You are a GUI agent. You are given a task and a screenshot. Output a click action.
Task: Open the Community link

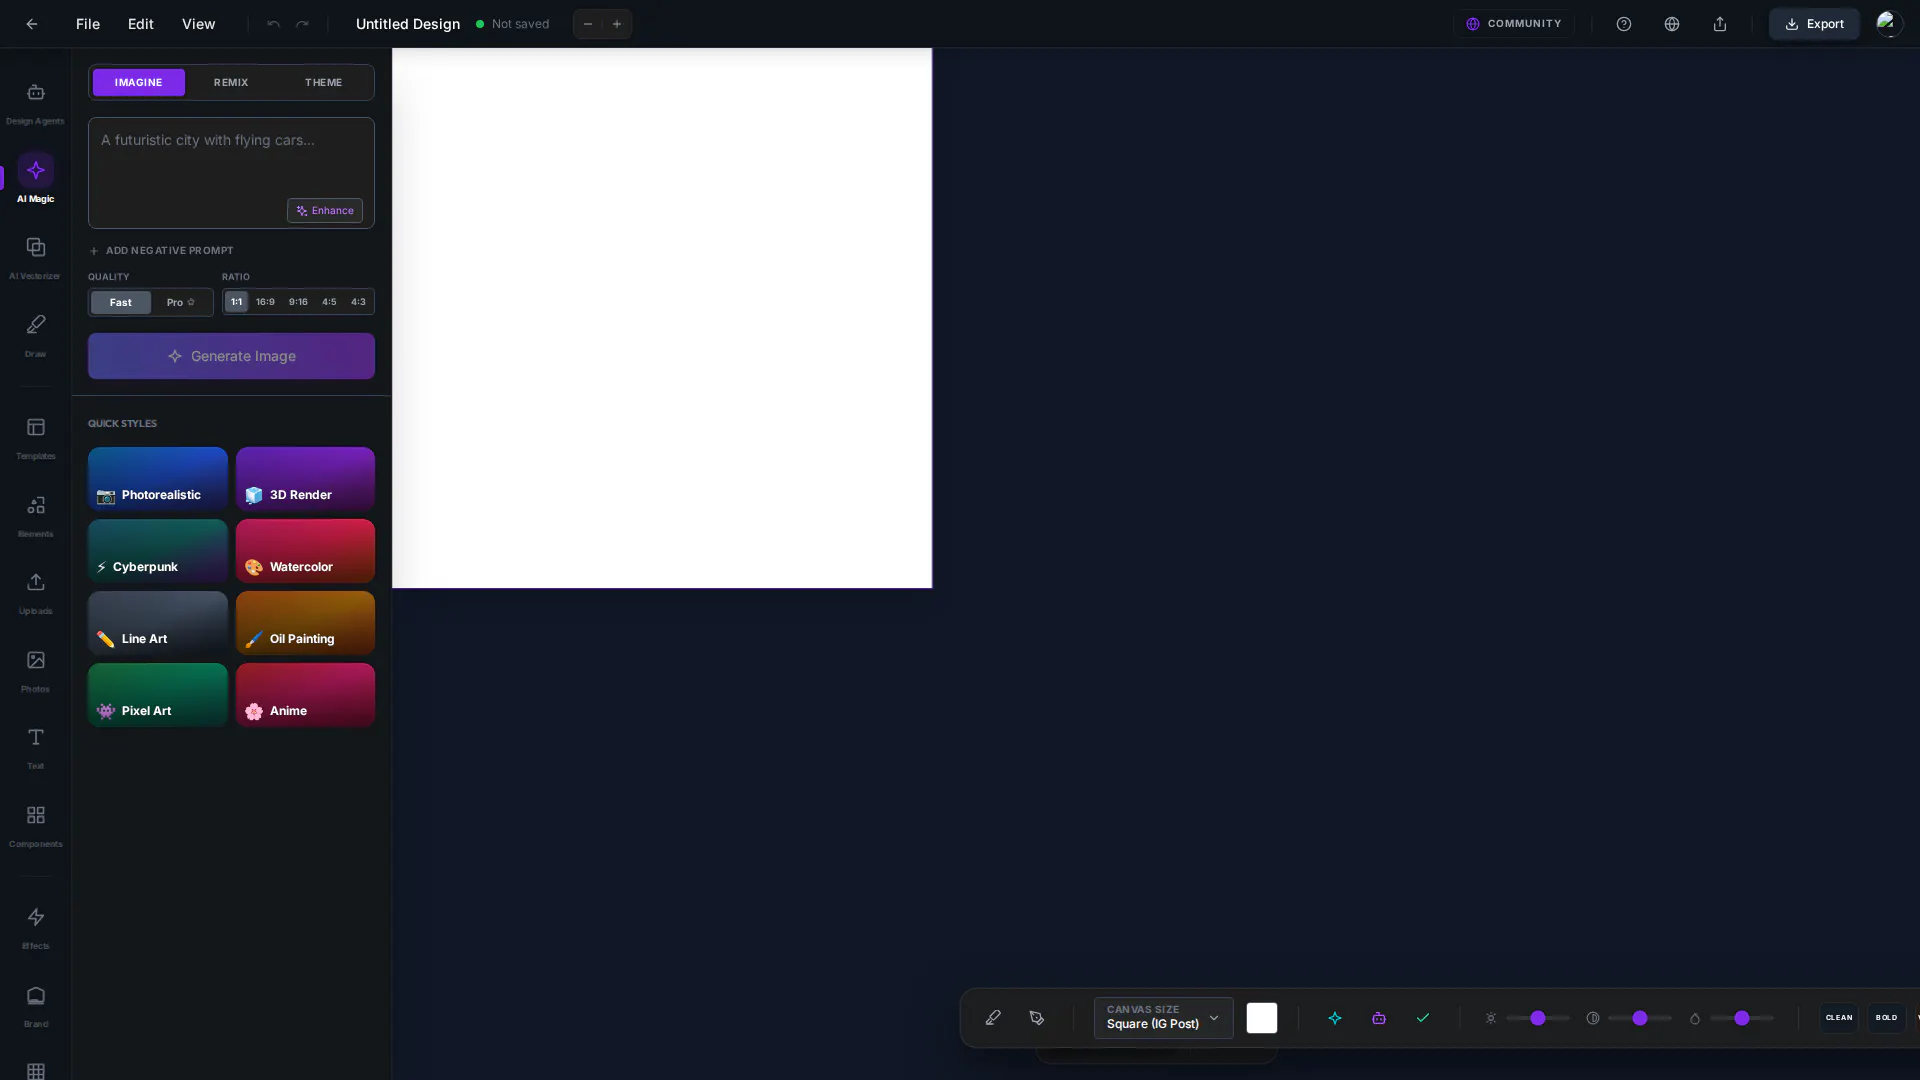click(1513, 24)
